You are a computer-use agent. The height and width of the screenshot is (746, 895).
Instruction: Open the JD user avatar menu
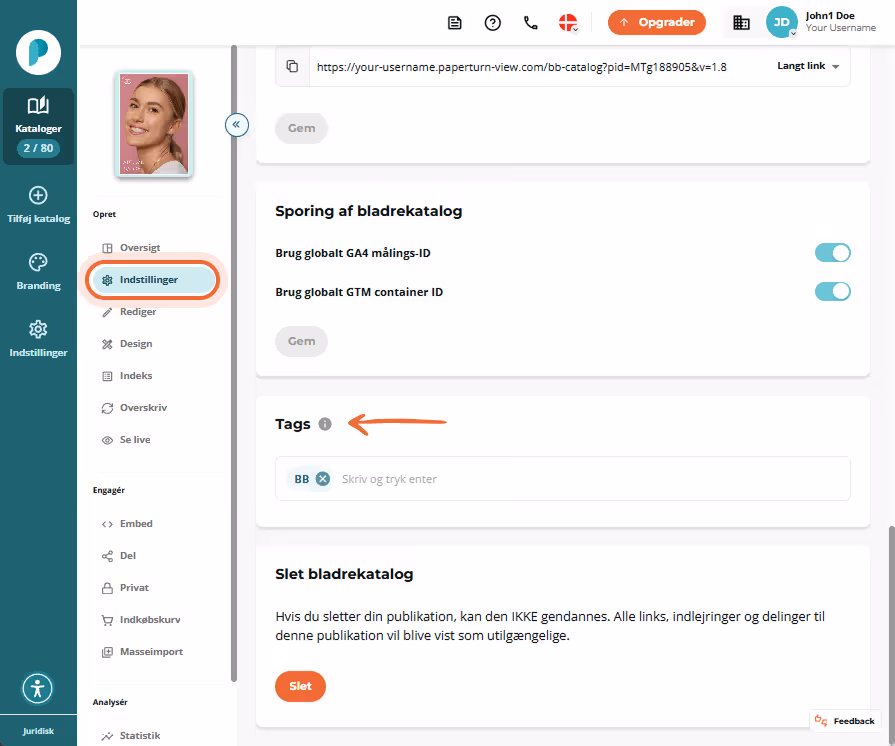pos(781,22)
